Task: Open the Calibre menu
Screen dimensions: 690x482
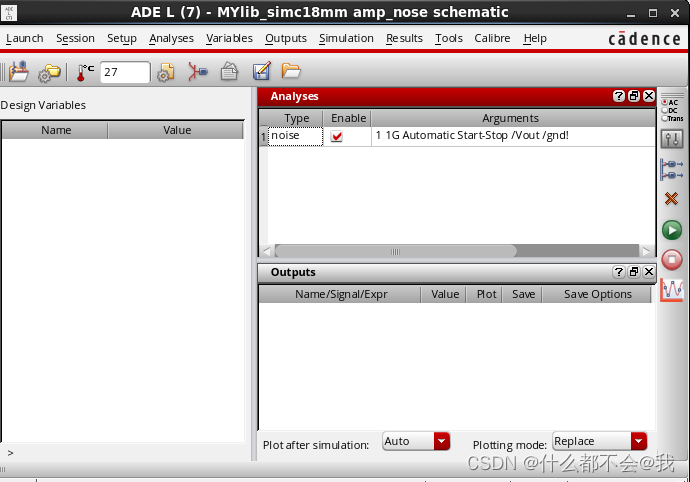Action: tap(492, 38)
